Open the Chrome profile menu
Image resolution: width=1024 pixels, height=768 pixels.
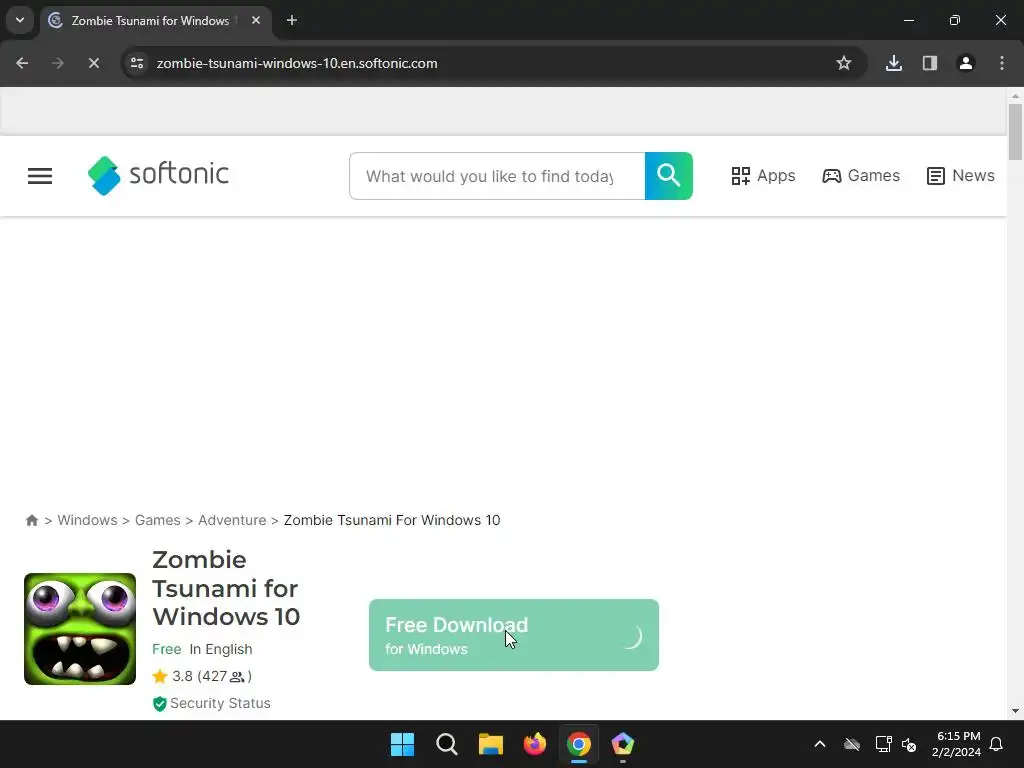(x=966, y=63)
